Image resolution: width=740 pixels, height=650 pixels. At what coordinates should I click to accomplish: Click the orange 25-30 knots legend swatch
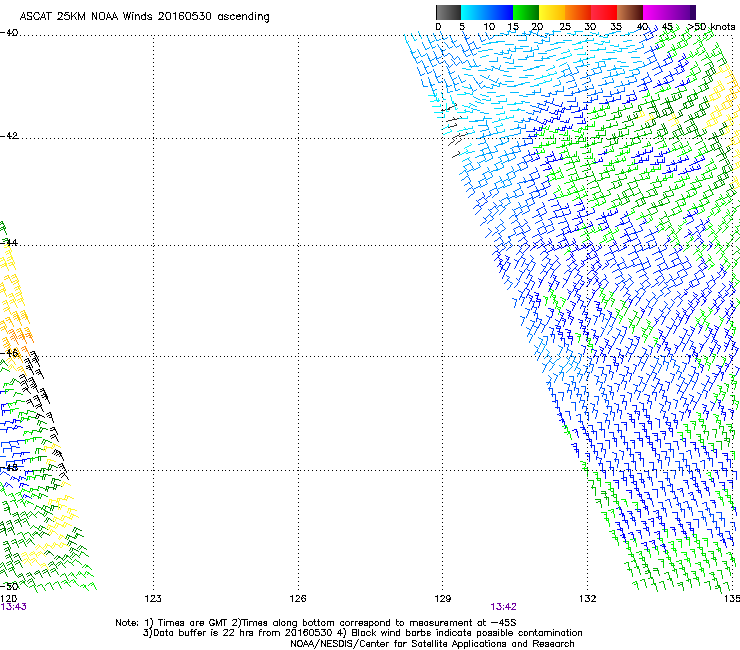click(578, 12)
